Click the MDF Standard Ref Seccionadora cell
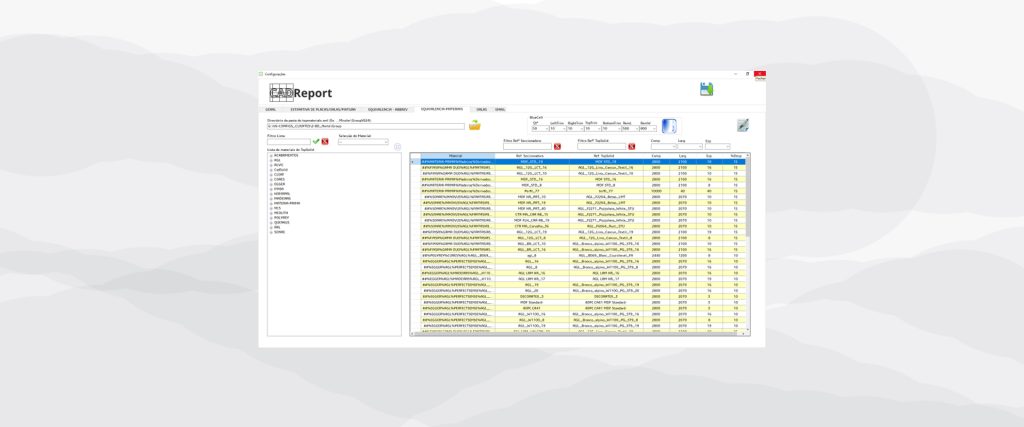Viewport: 1024px width, 427px height. click(531, 302)
